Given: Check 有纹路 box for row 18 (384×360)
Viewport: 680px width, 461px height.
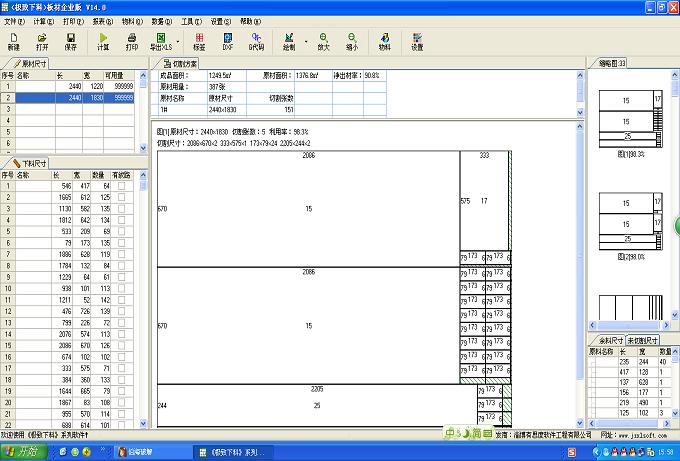Looking at the screenshot, I should tap(121, 380).
